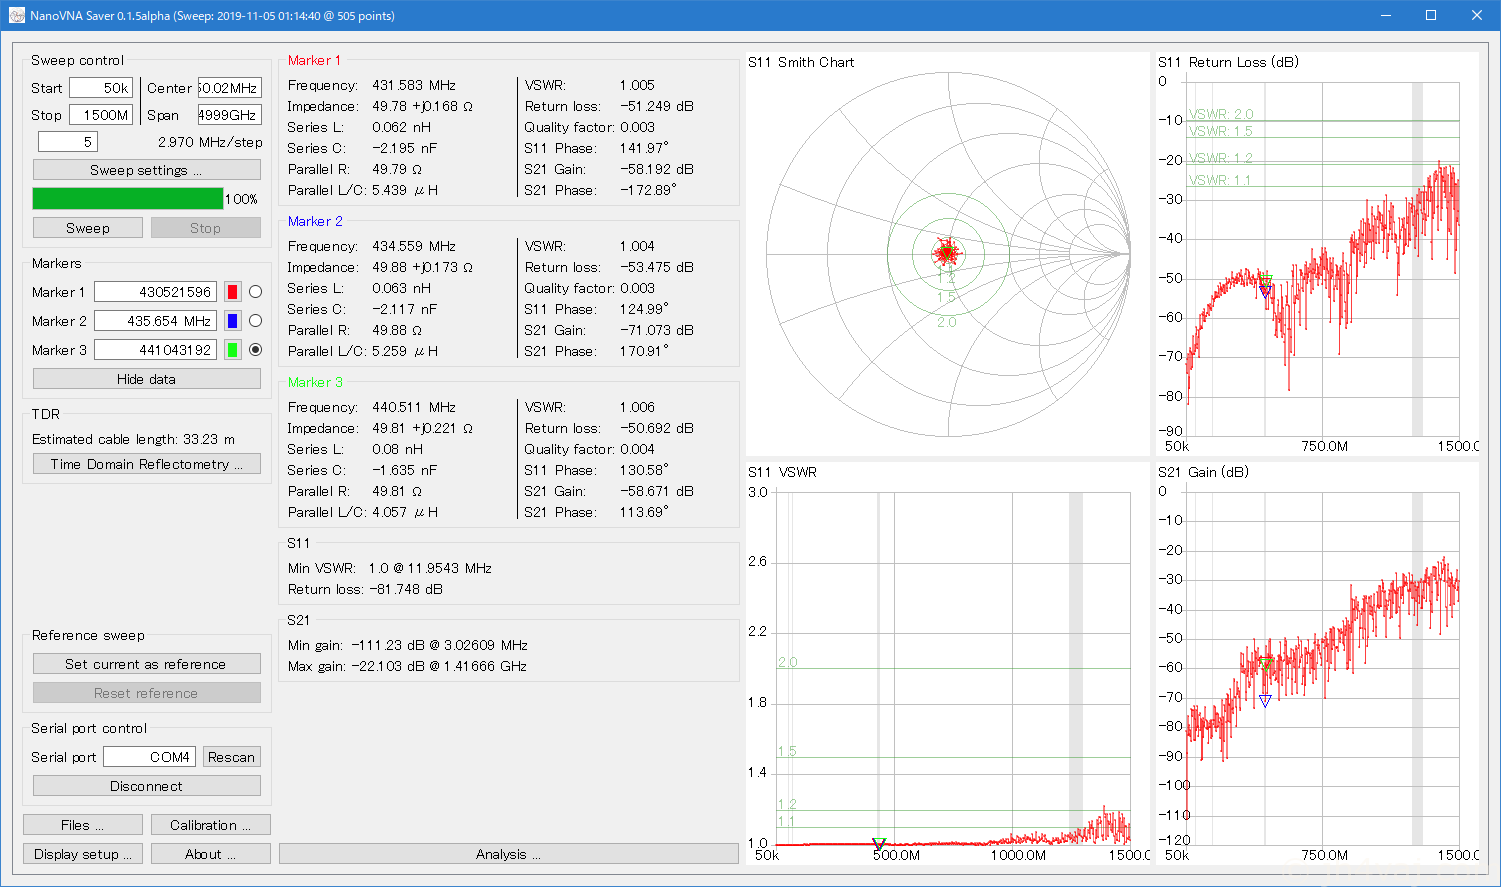Screen dimensions: 1501x887
Task: Open the red Marker 1 color swatch
Action: pos(232,292)
